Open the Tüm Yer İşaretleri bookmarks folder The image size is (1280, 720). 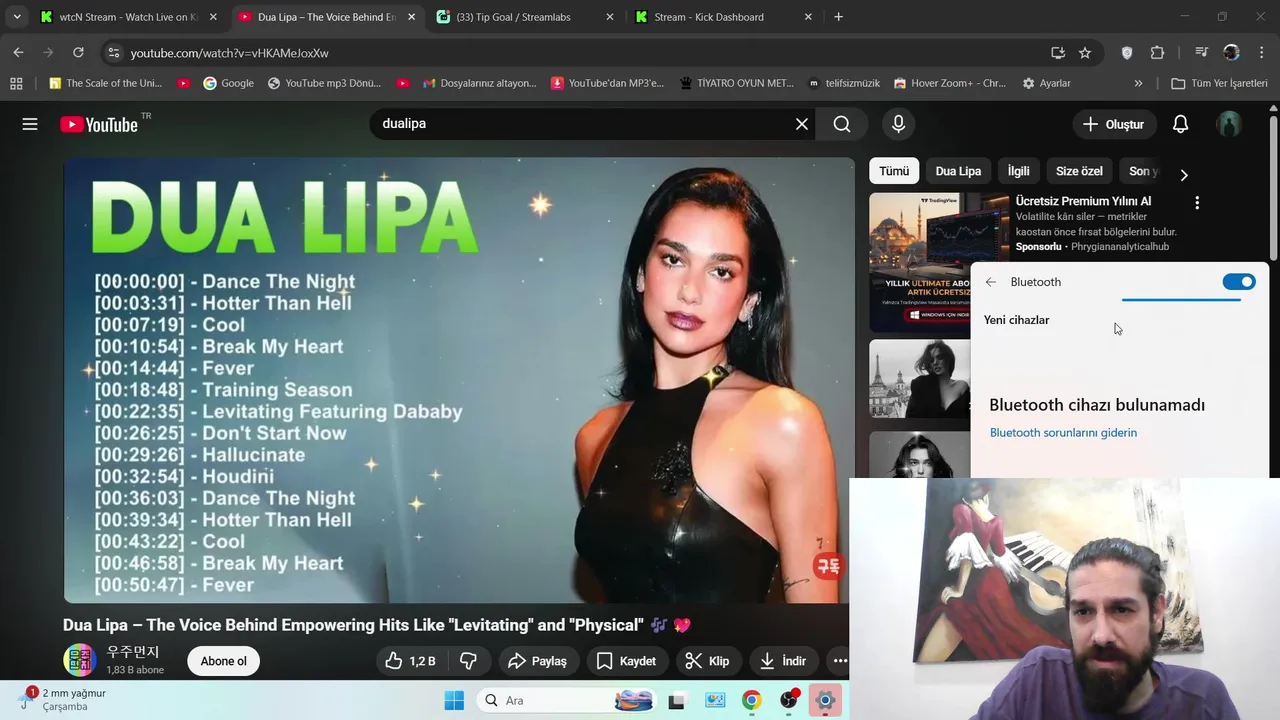1219,83
